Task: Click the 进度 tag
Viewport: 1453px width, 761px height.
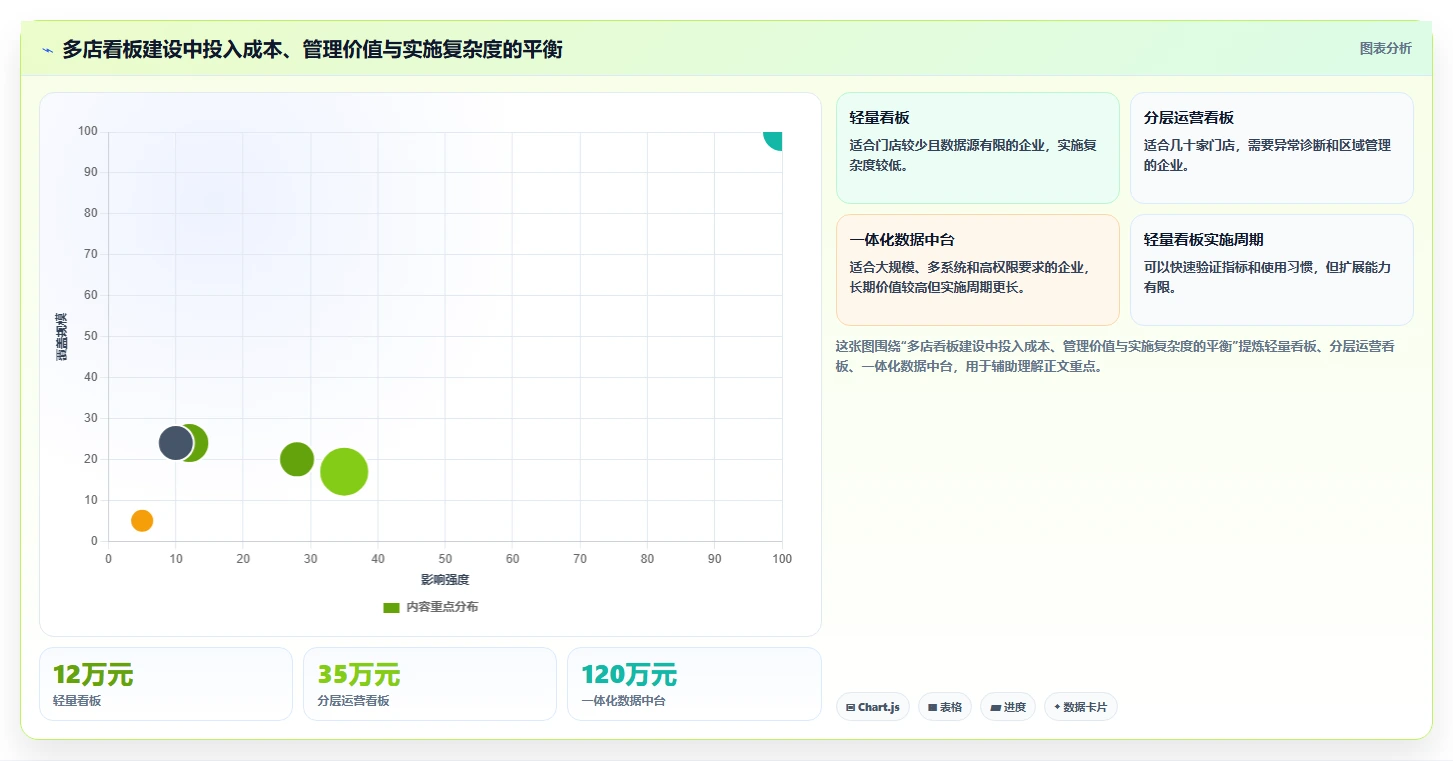Action: tap(1008, 707)
